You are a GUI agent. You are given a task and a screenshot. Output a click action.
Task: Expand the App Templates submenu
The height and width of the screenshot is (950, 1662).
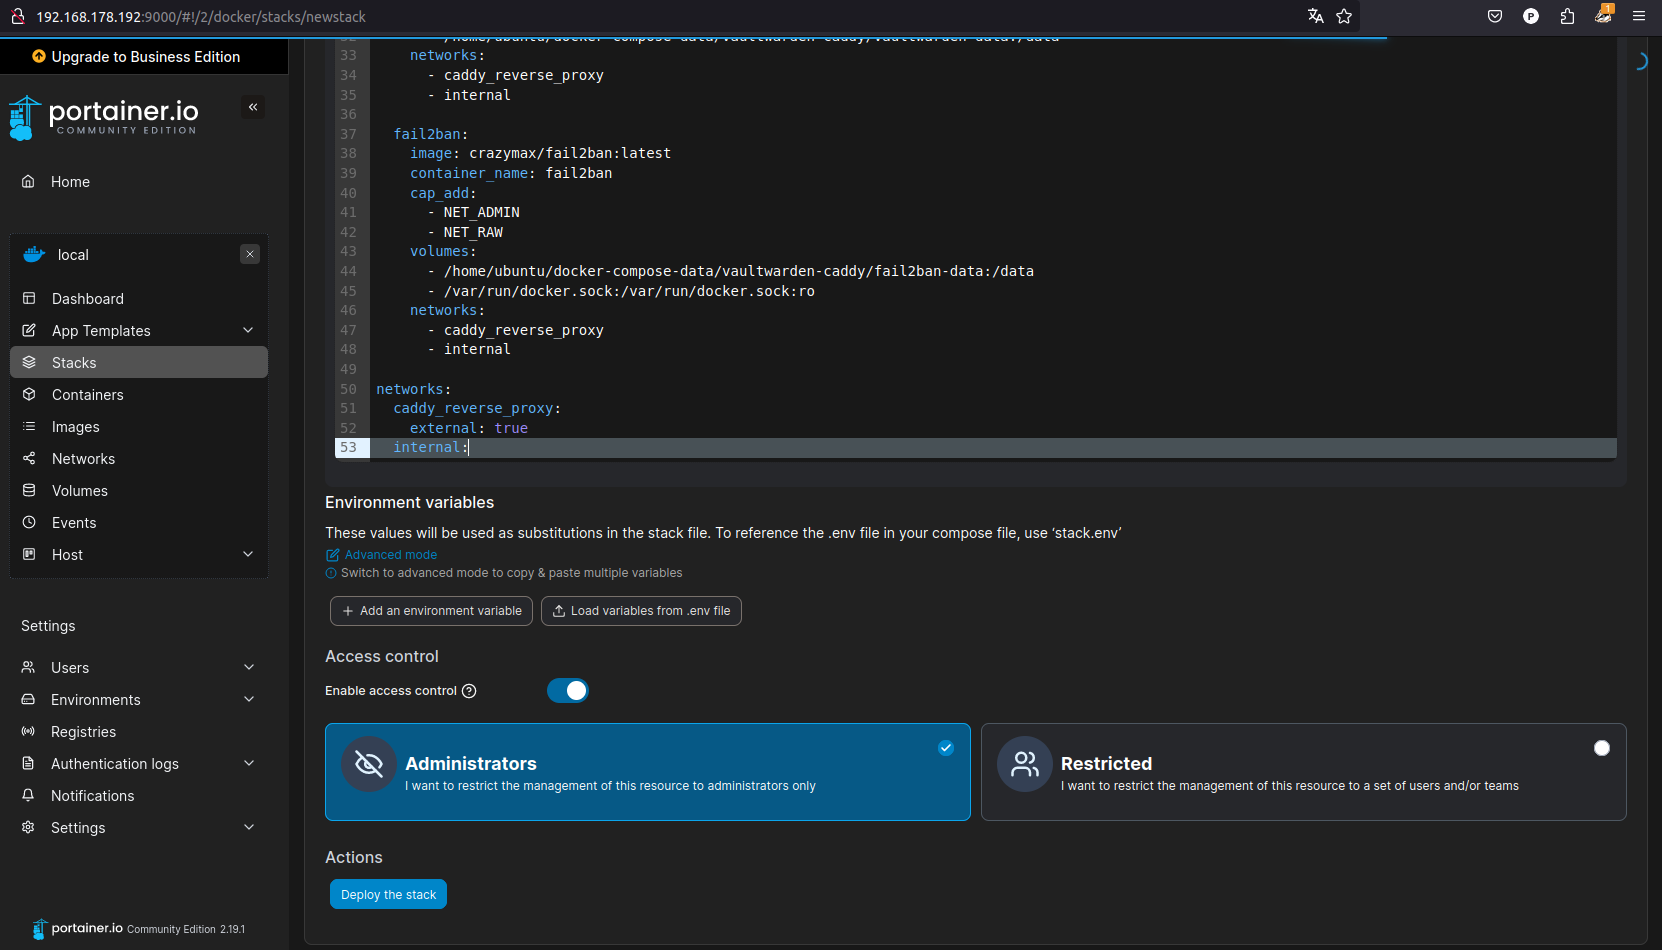[248, 331]
